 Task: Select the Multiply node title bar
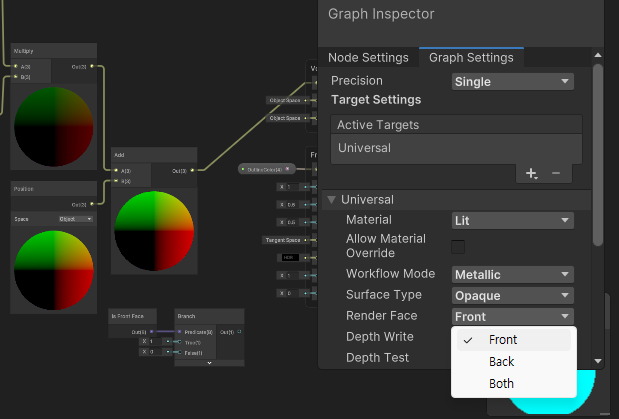coord(54,51)
